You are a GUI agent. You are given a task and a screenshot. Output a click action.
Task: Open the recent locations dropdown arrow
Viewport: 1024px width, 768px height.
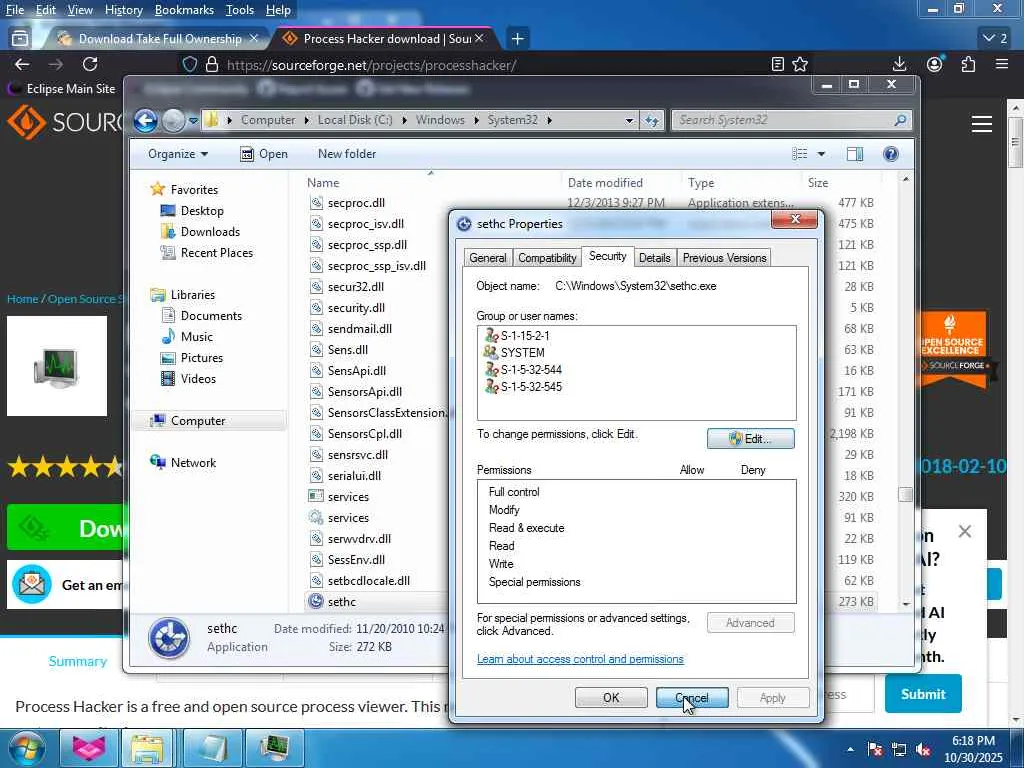click(x=193, y=120)
